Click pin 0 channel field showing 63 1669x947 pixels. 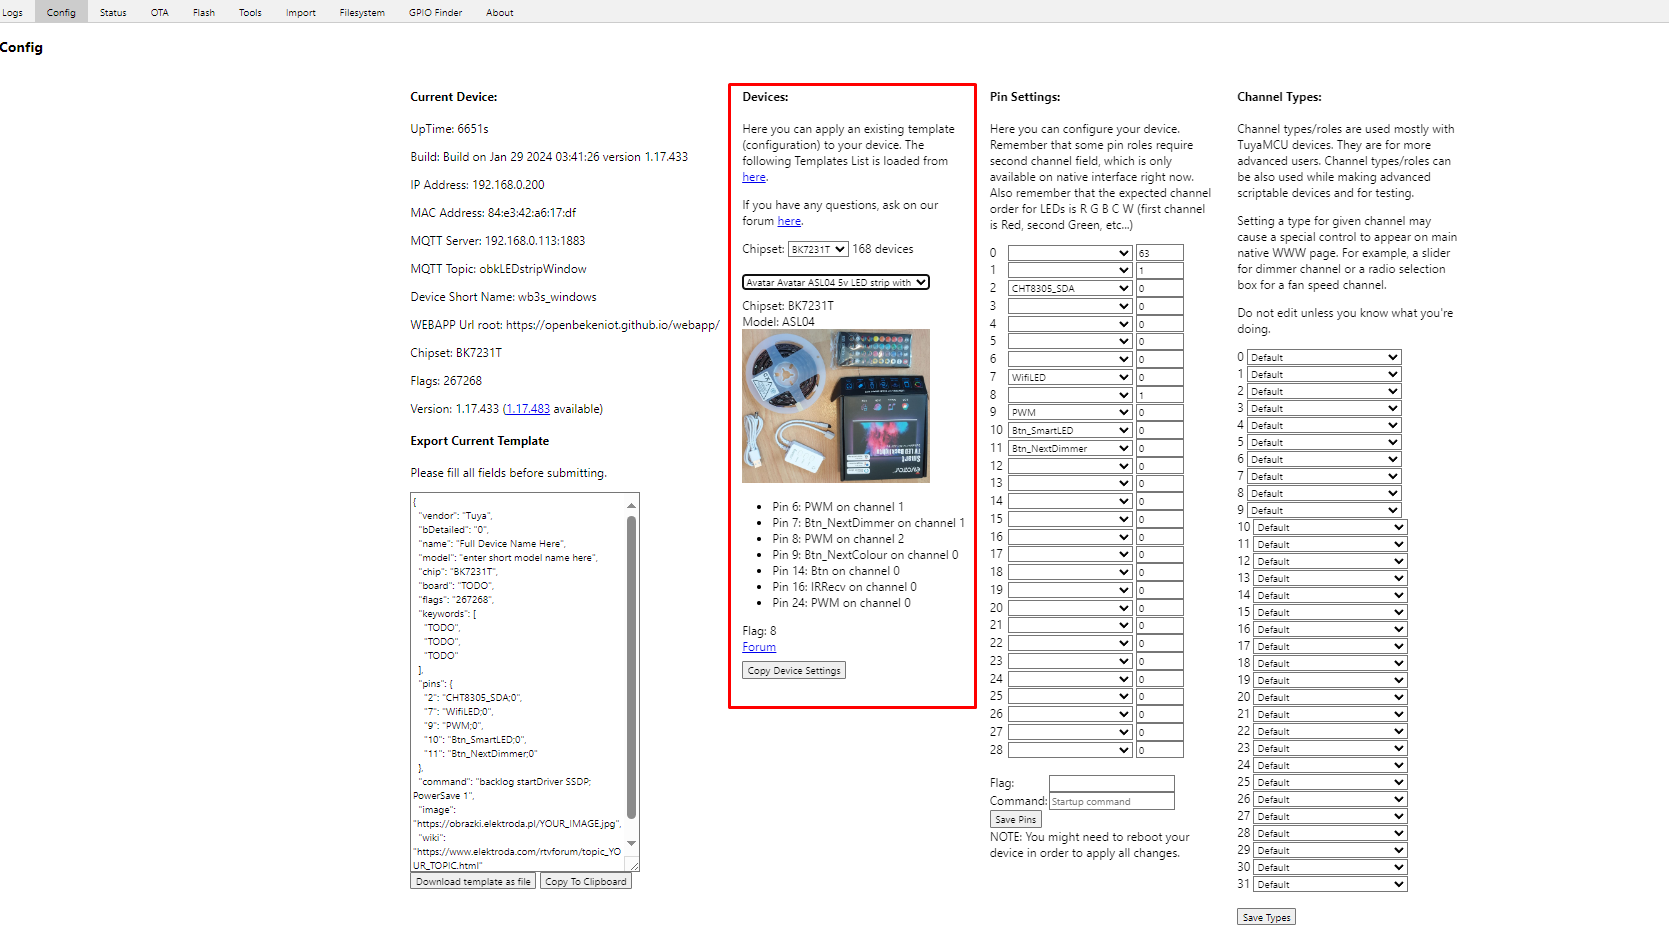[1160, 253]
